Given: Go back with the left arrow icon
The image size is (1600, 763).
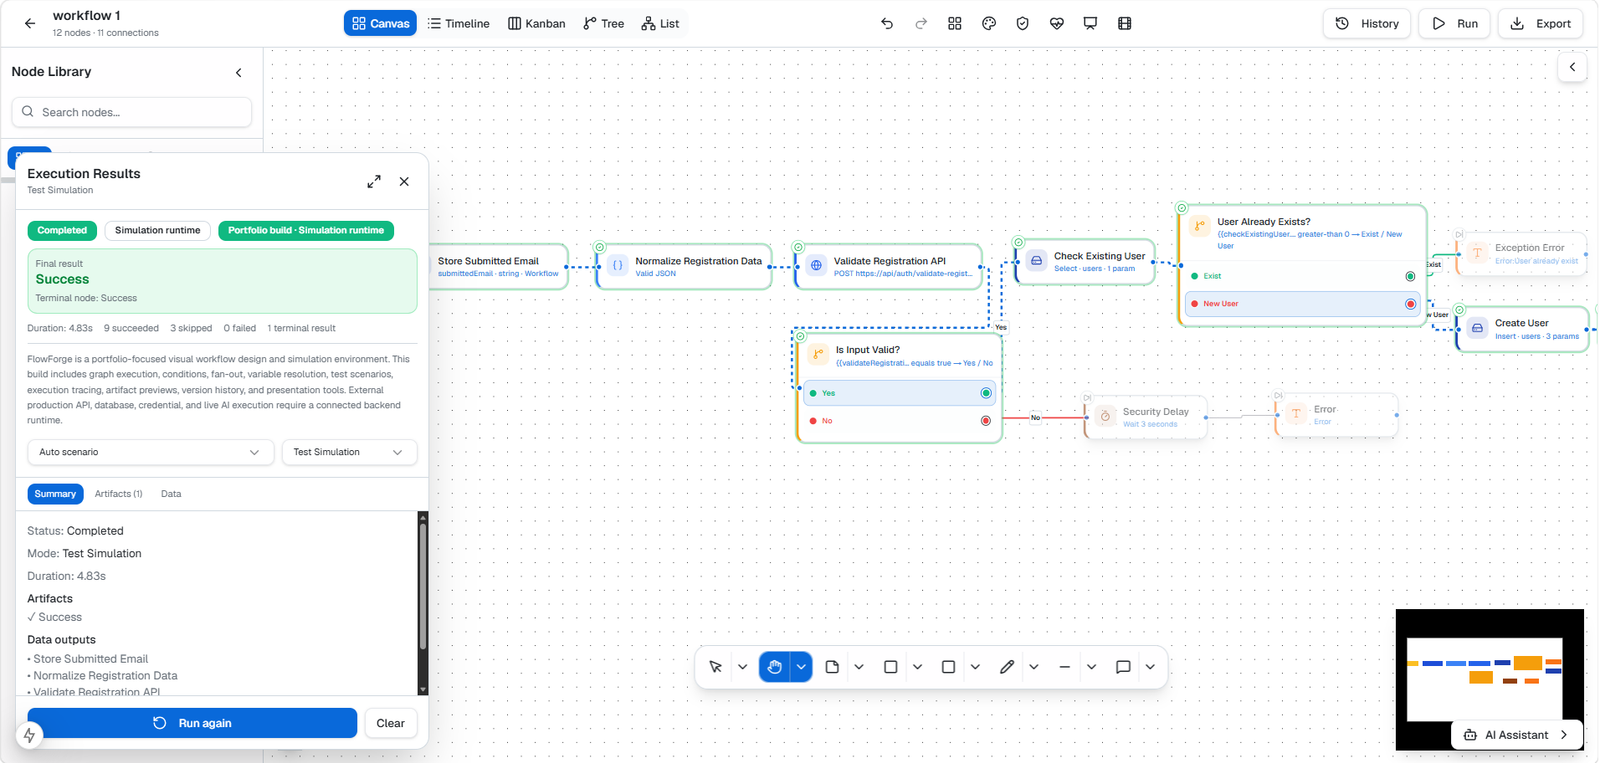Looking at the screenshot, I should pyautogui.click(x=30, y=23).
